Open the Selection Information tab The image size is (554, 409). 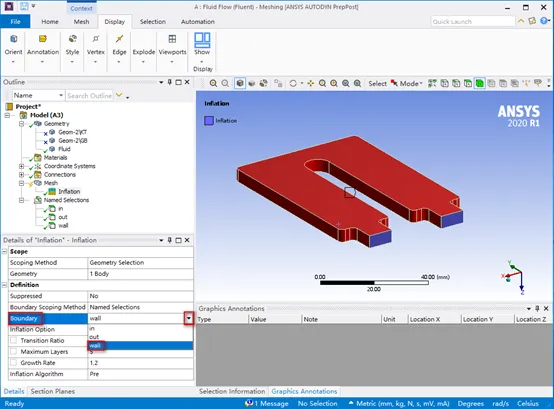[232, 391]
